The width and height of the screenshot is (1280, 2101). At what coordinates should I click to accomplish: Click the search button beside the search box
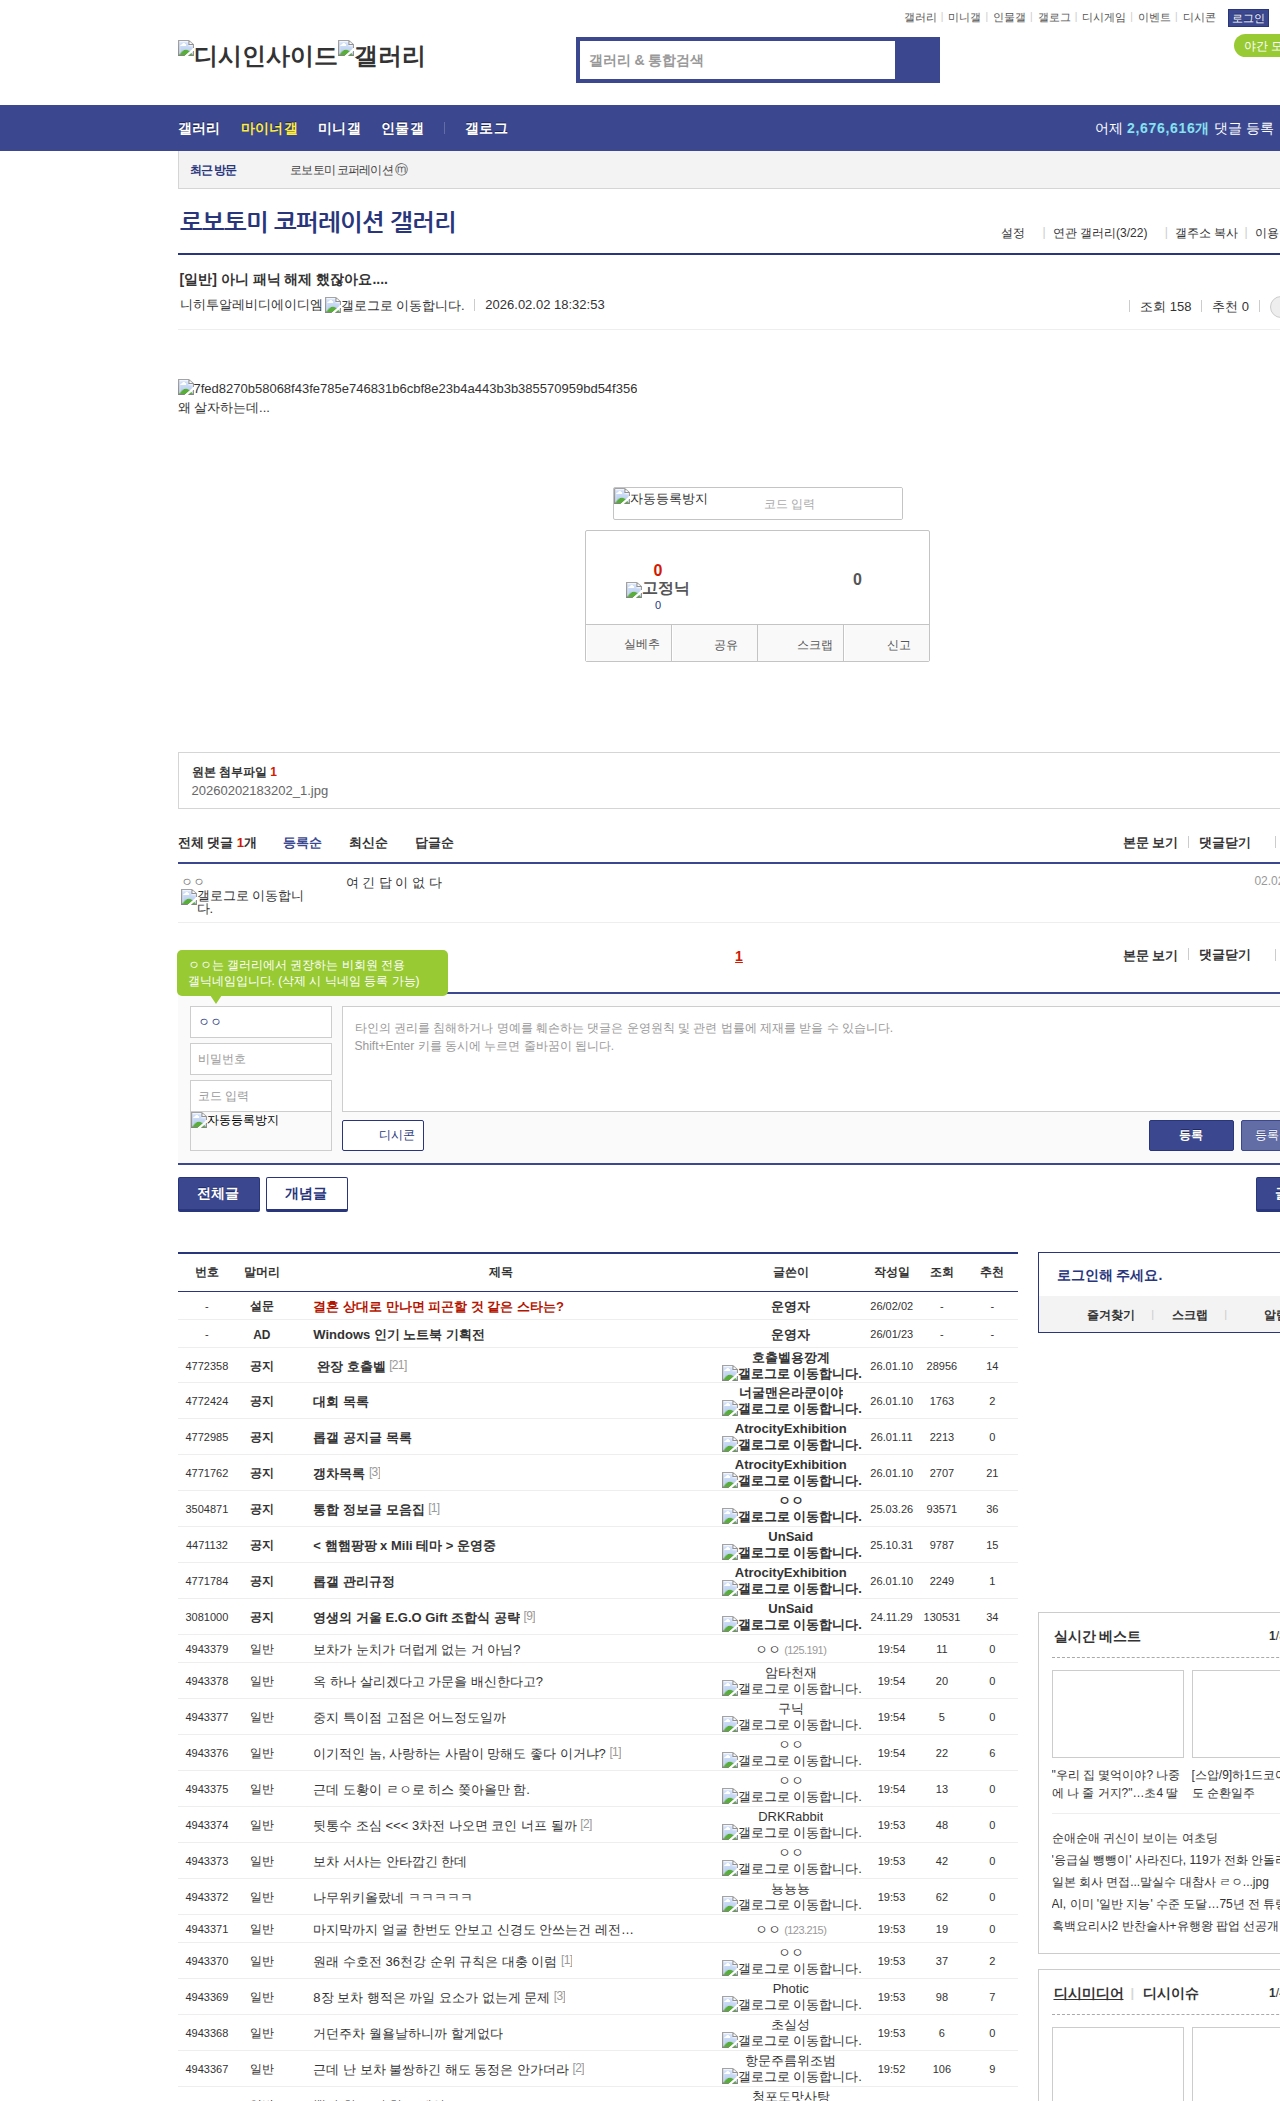pos(917,60)
